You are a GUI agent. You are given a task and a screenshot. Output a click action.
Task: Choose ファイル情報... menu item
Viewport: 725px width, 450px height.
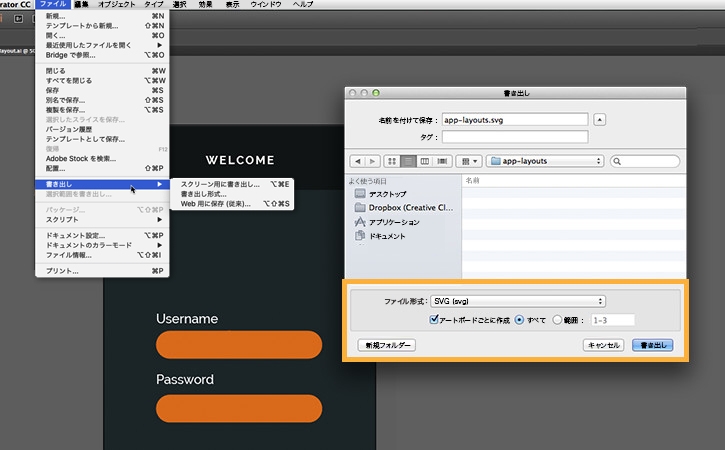[x=102, y=255]
